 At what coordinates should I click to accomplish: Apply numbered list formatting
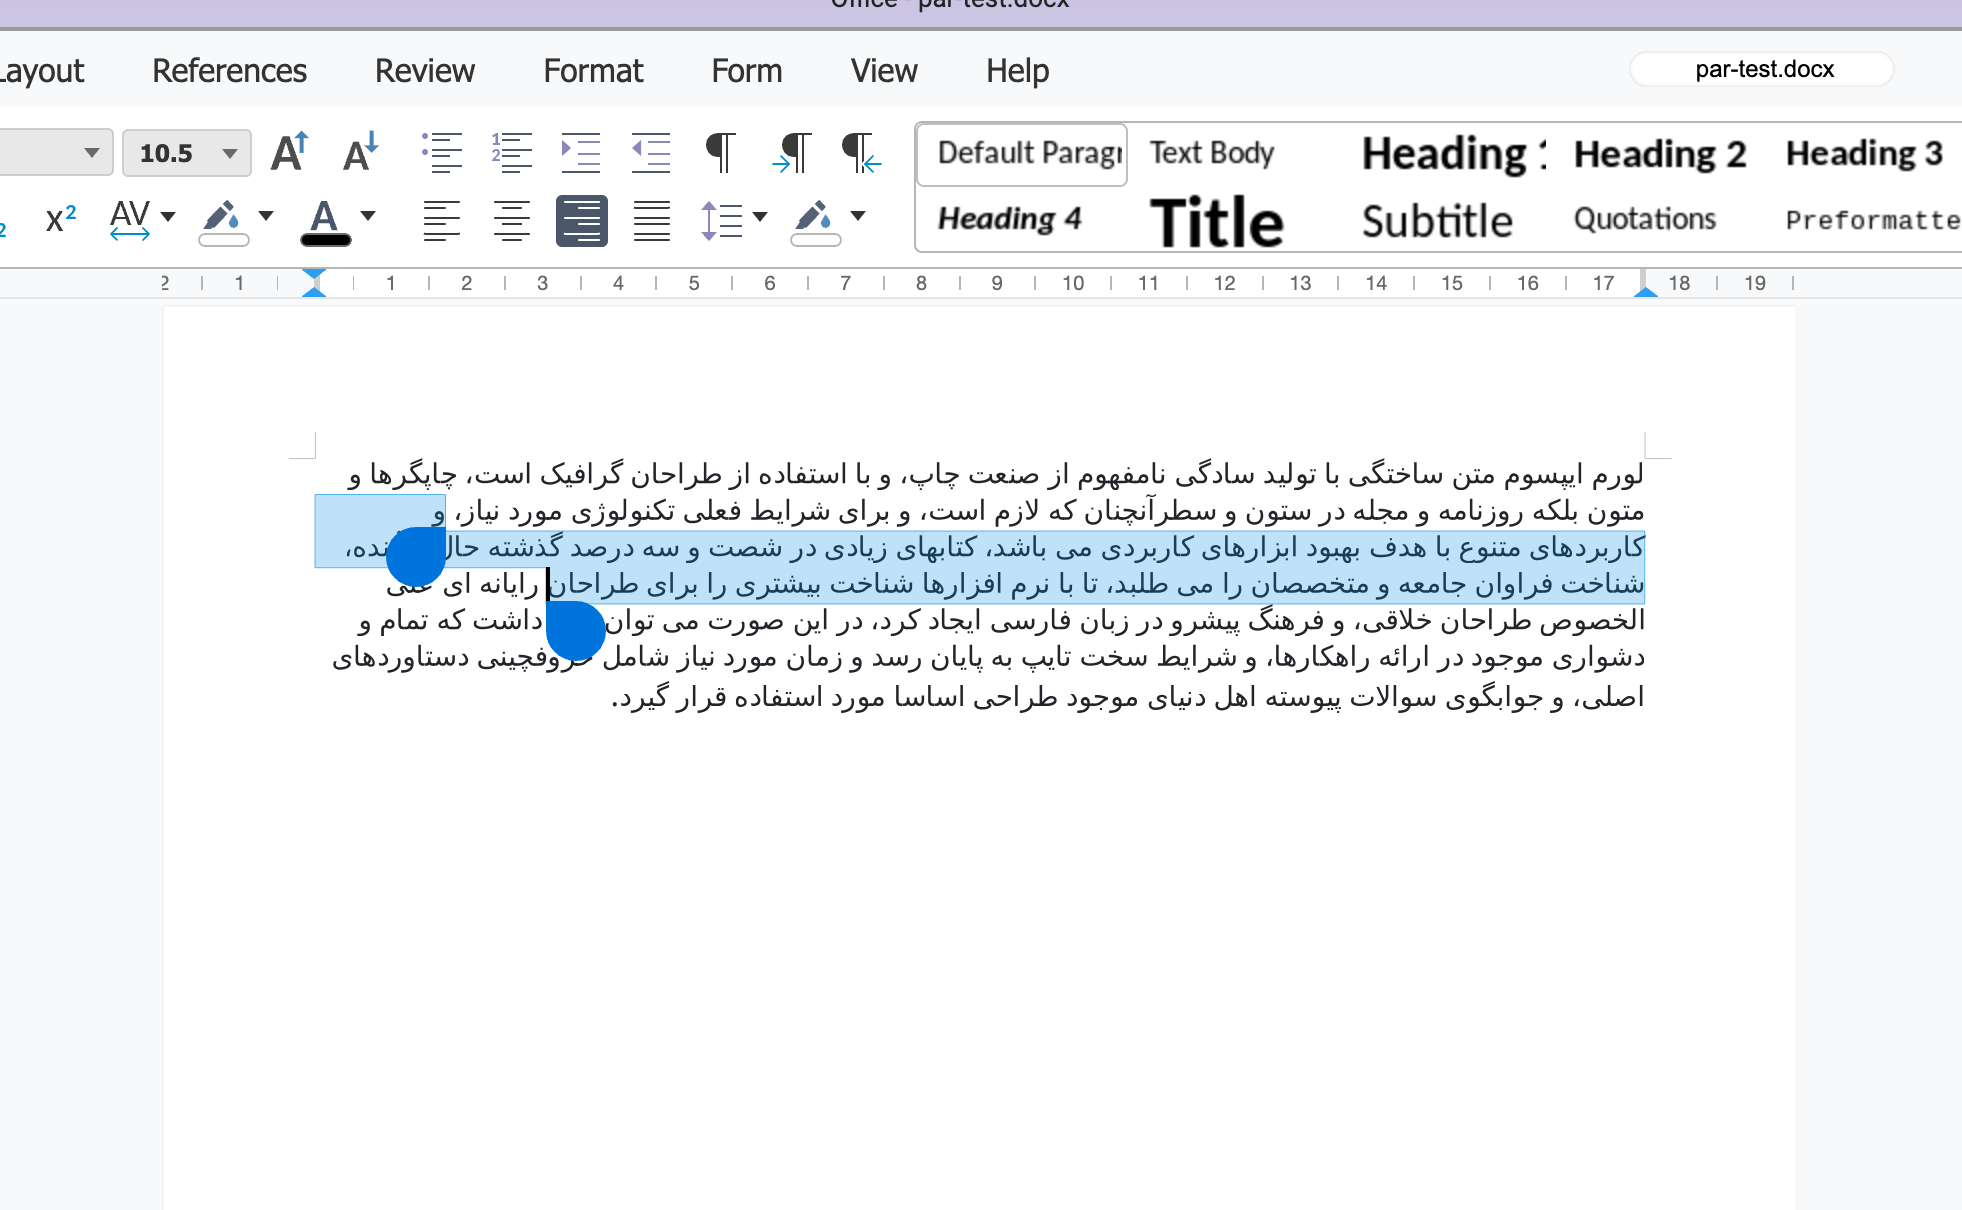pyautogui.click(x=511, y=153)
